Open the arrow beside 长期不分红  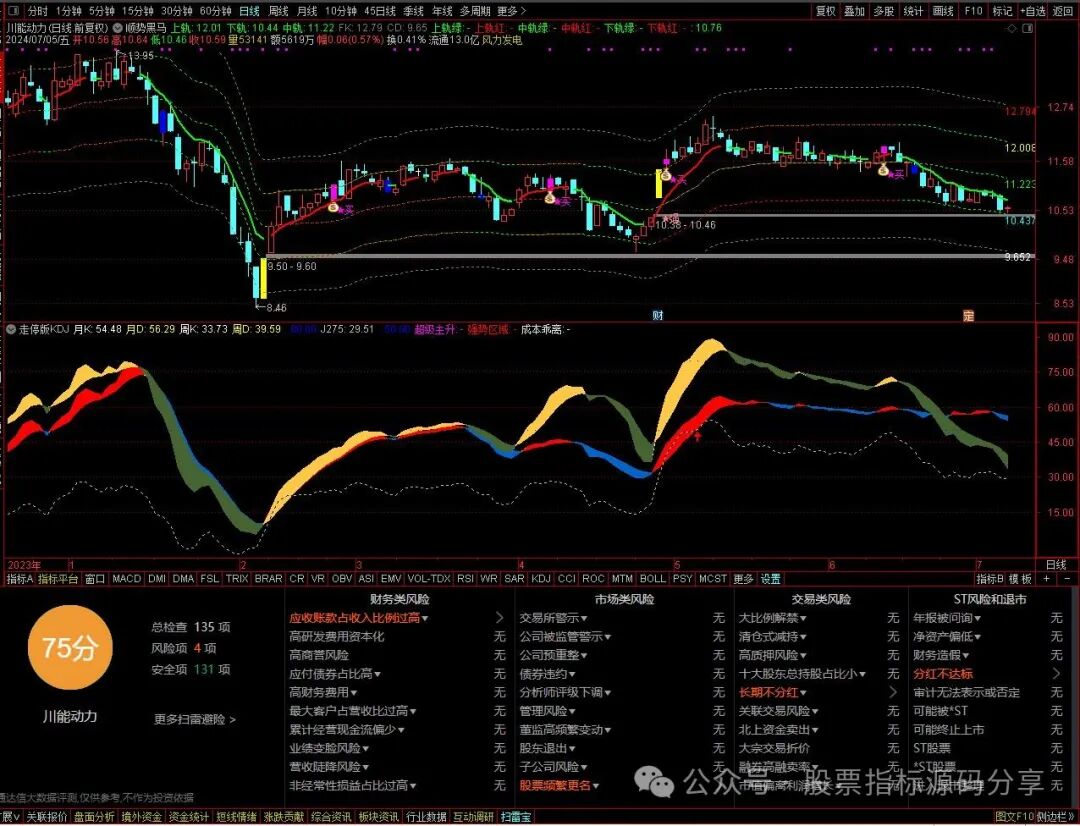pyautogui.click(x=893, y=692)
